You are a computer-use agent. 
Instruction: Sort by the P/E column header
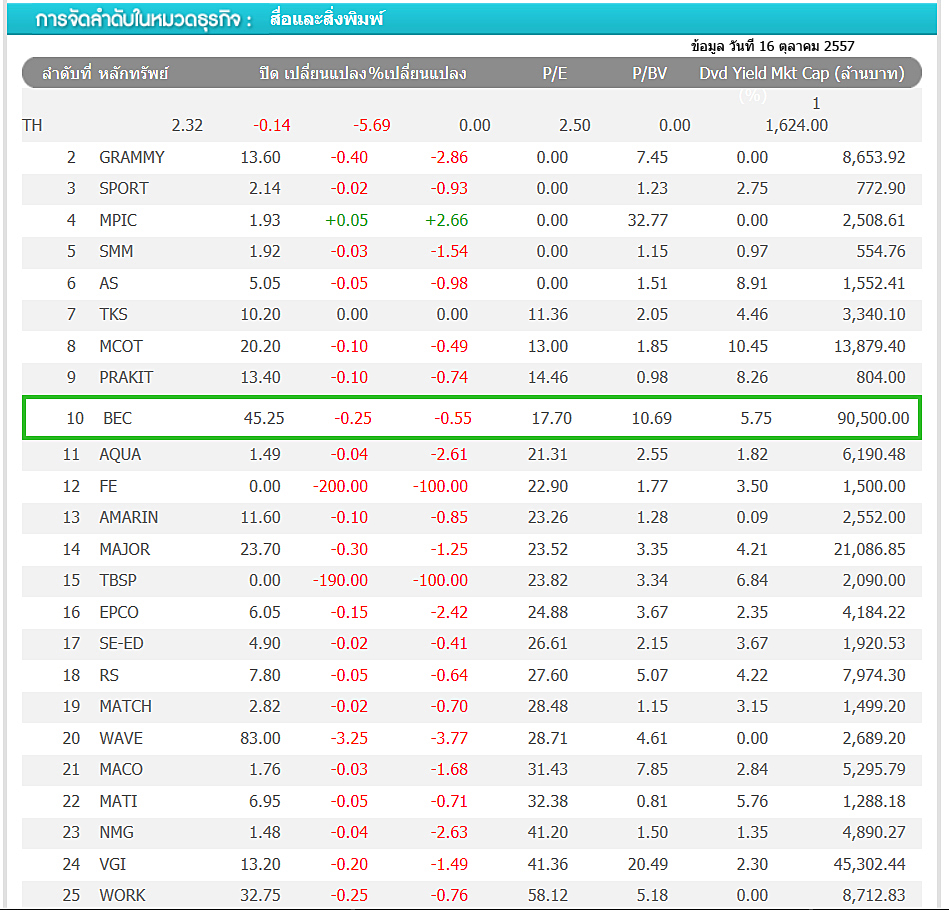(555, 73)
